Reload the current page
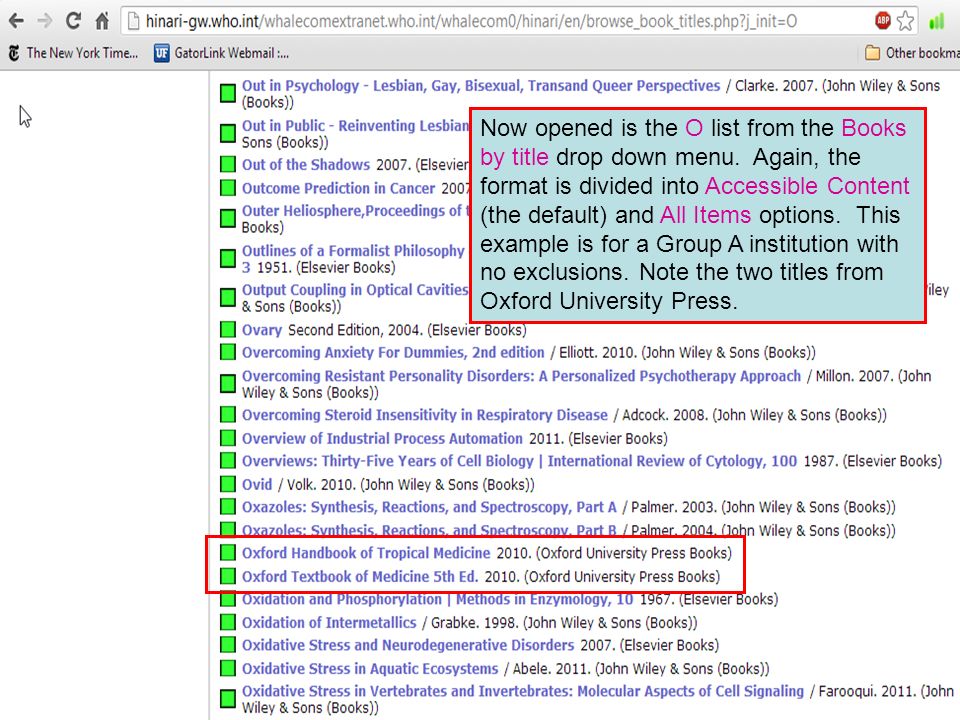Viewport: 960px width, 720px height. [73, 21]
